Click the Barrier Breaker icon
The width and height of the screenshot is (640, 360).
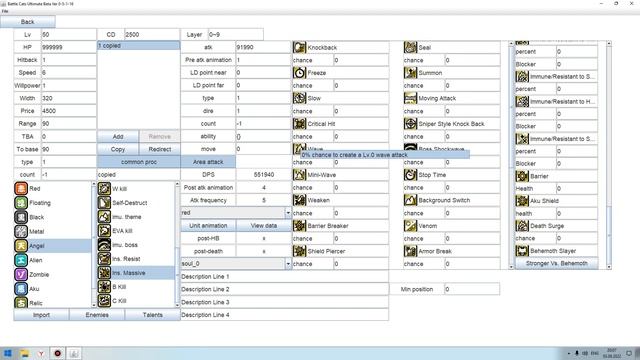(299, 225)
